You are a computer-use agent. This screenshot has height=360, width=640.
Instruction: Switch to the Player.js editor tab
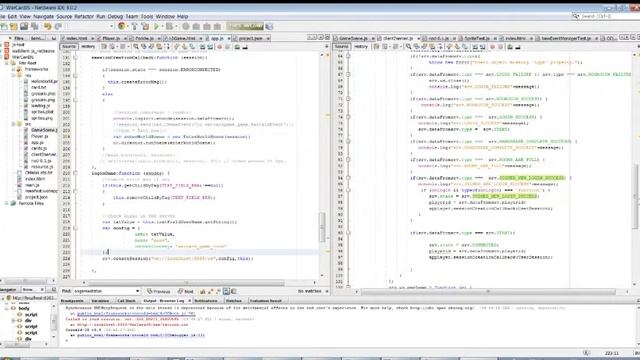pyautogui.click(x=111, y=38)
